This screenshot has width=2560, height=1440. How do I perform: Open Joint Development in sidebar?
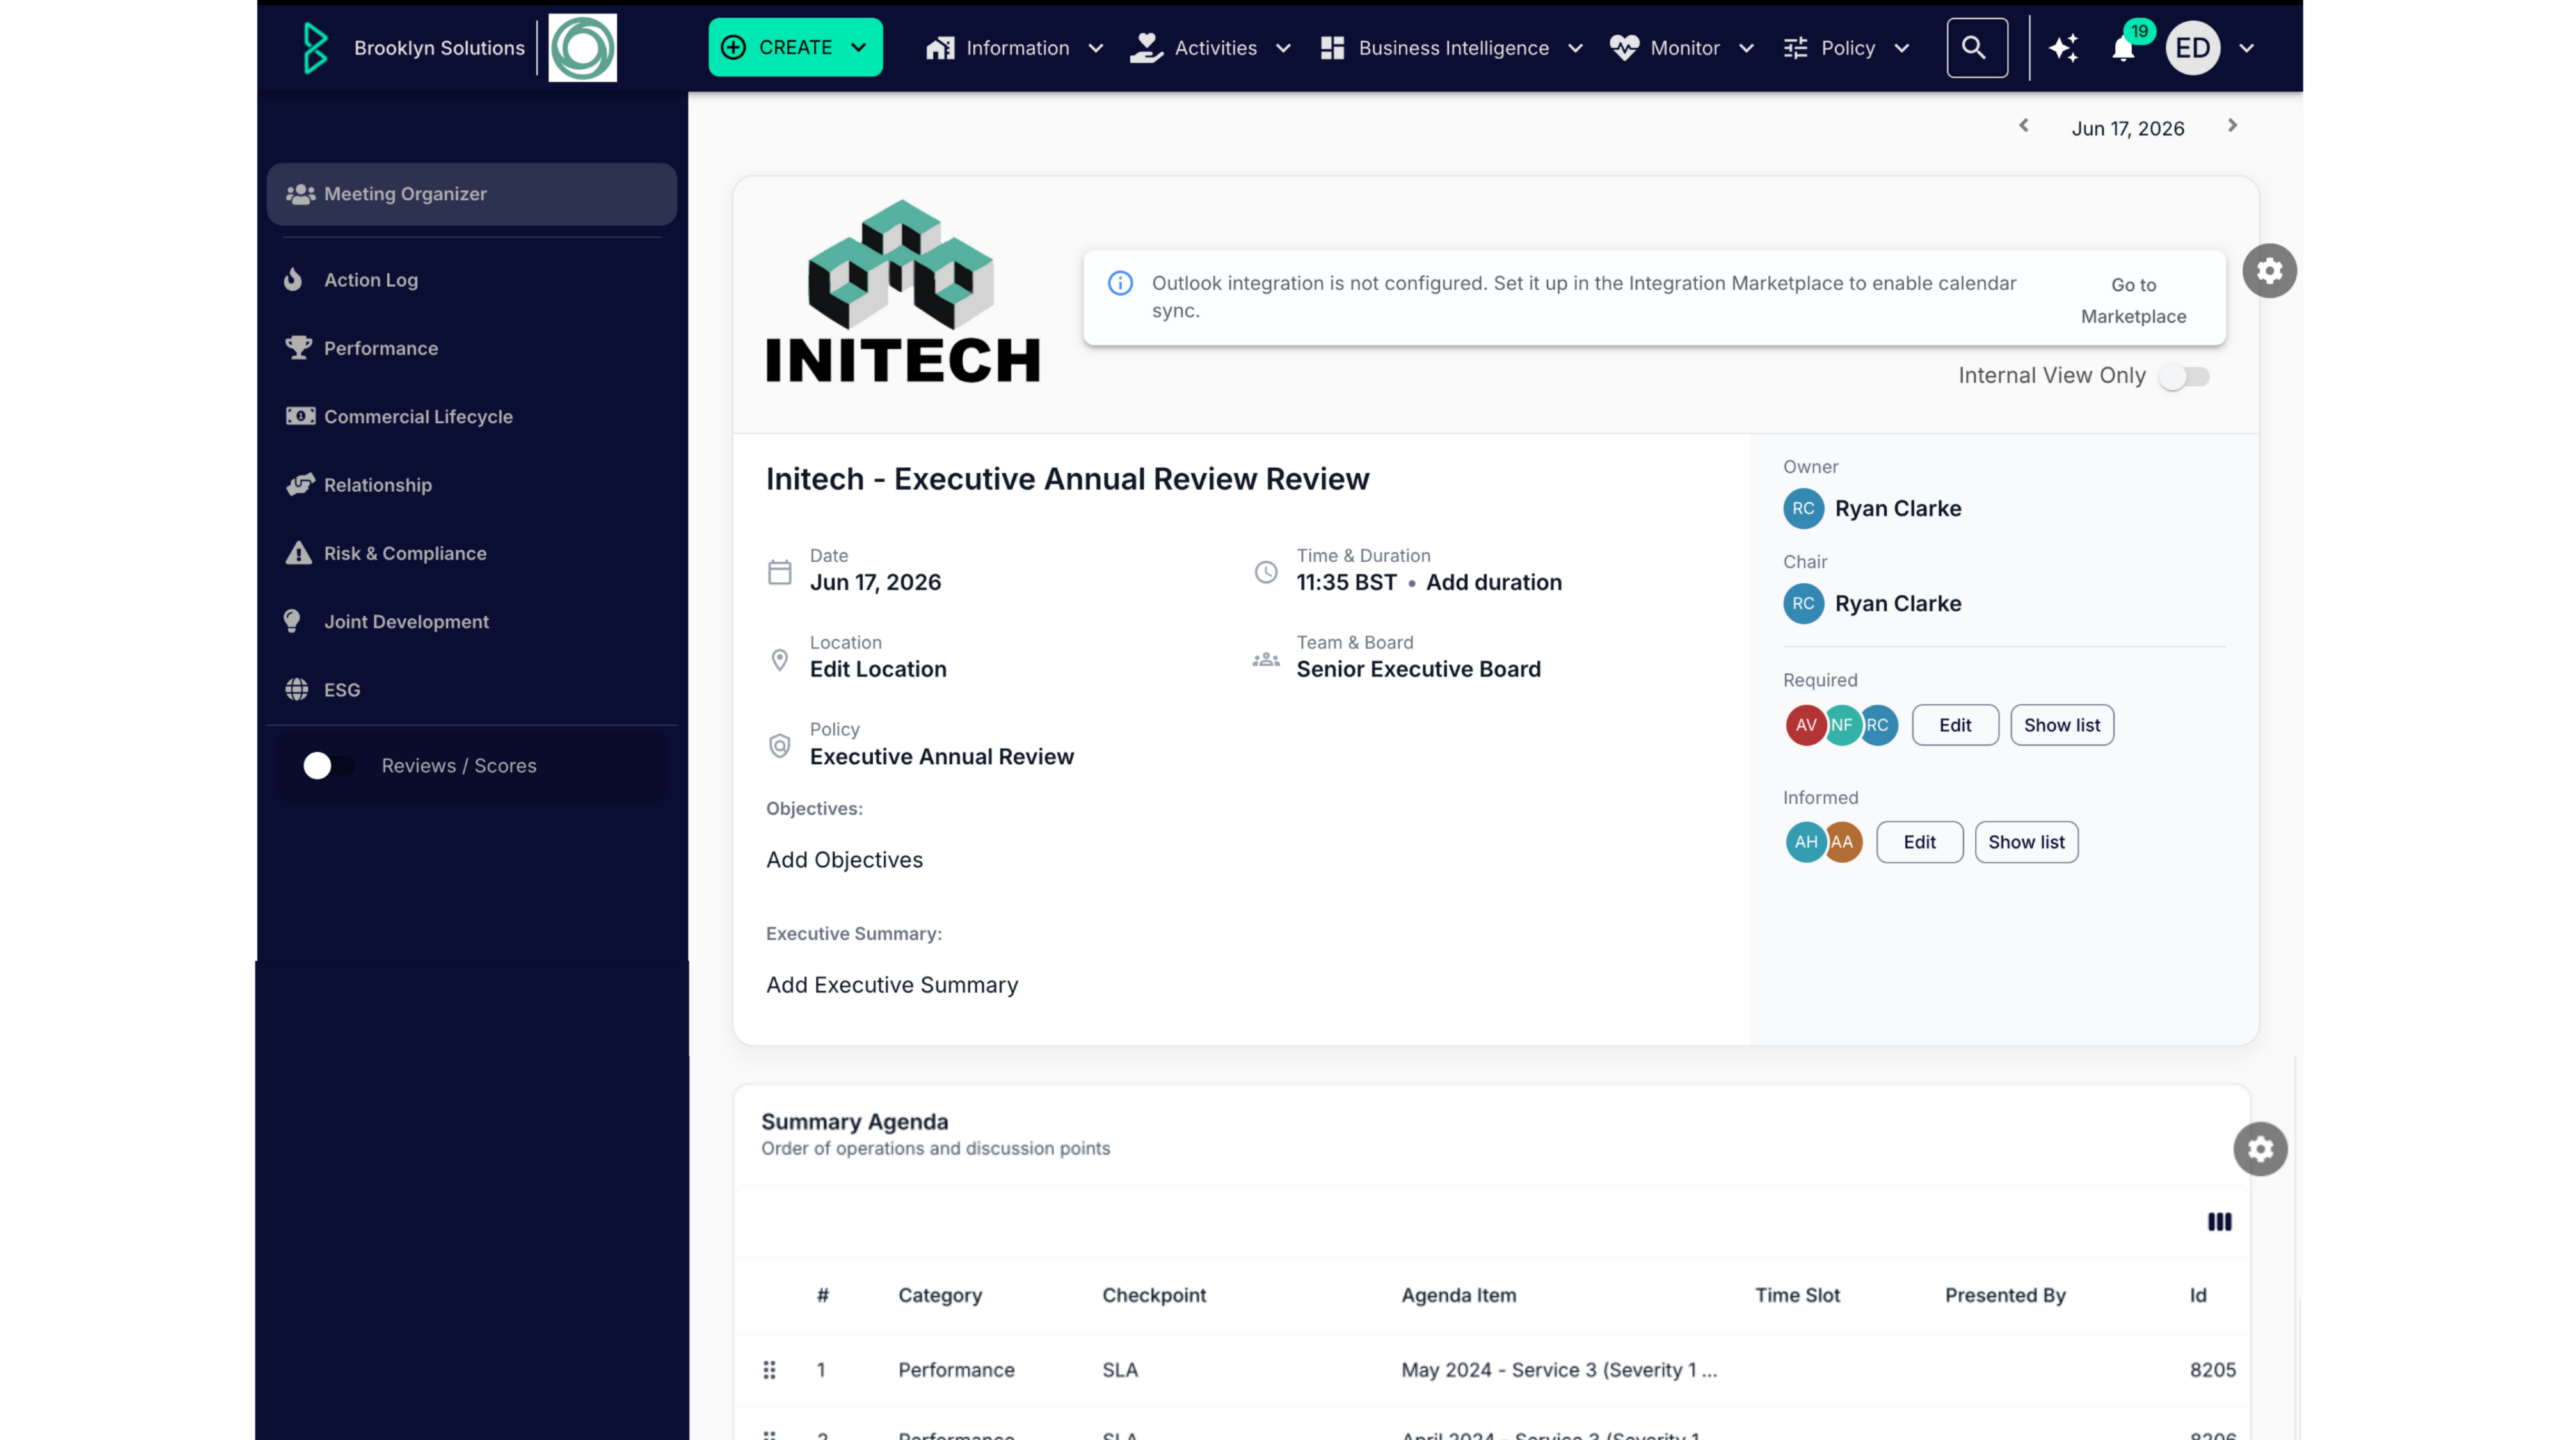(x=406, y=621)
